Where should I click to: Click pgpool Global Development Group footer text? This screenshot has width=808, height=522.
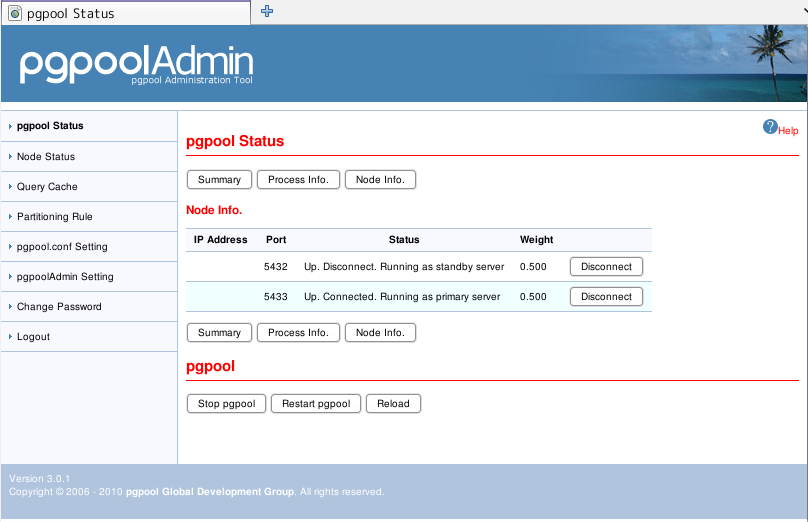[210, 492]
